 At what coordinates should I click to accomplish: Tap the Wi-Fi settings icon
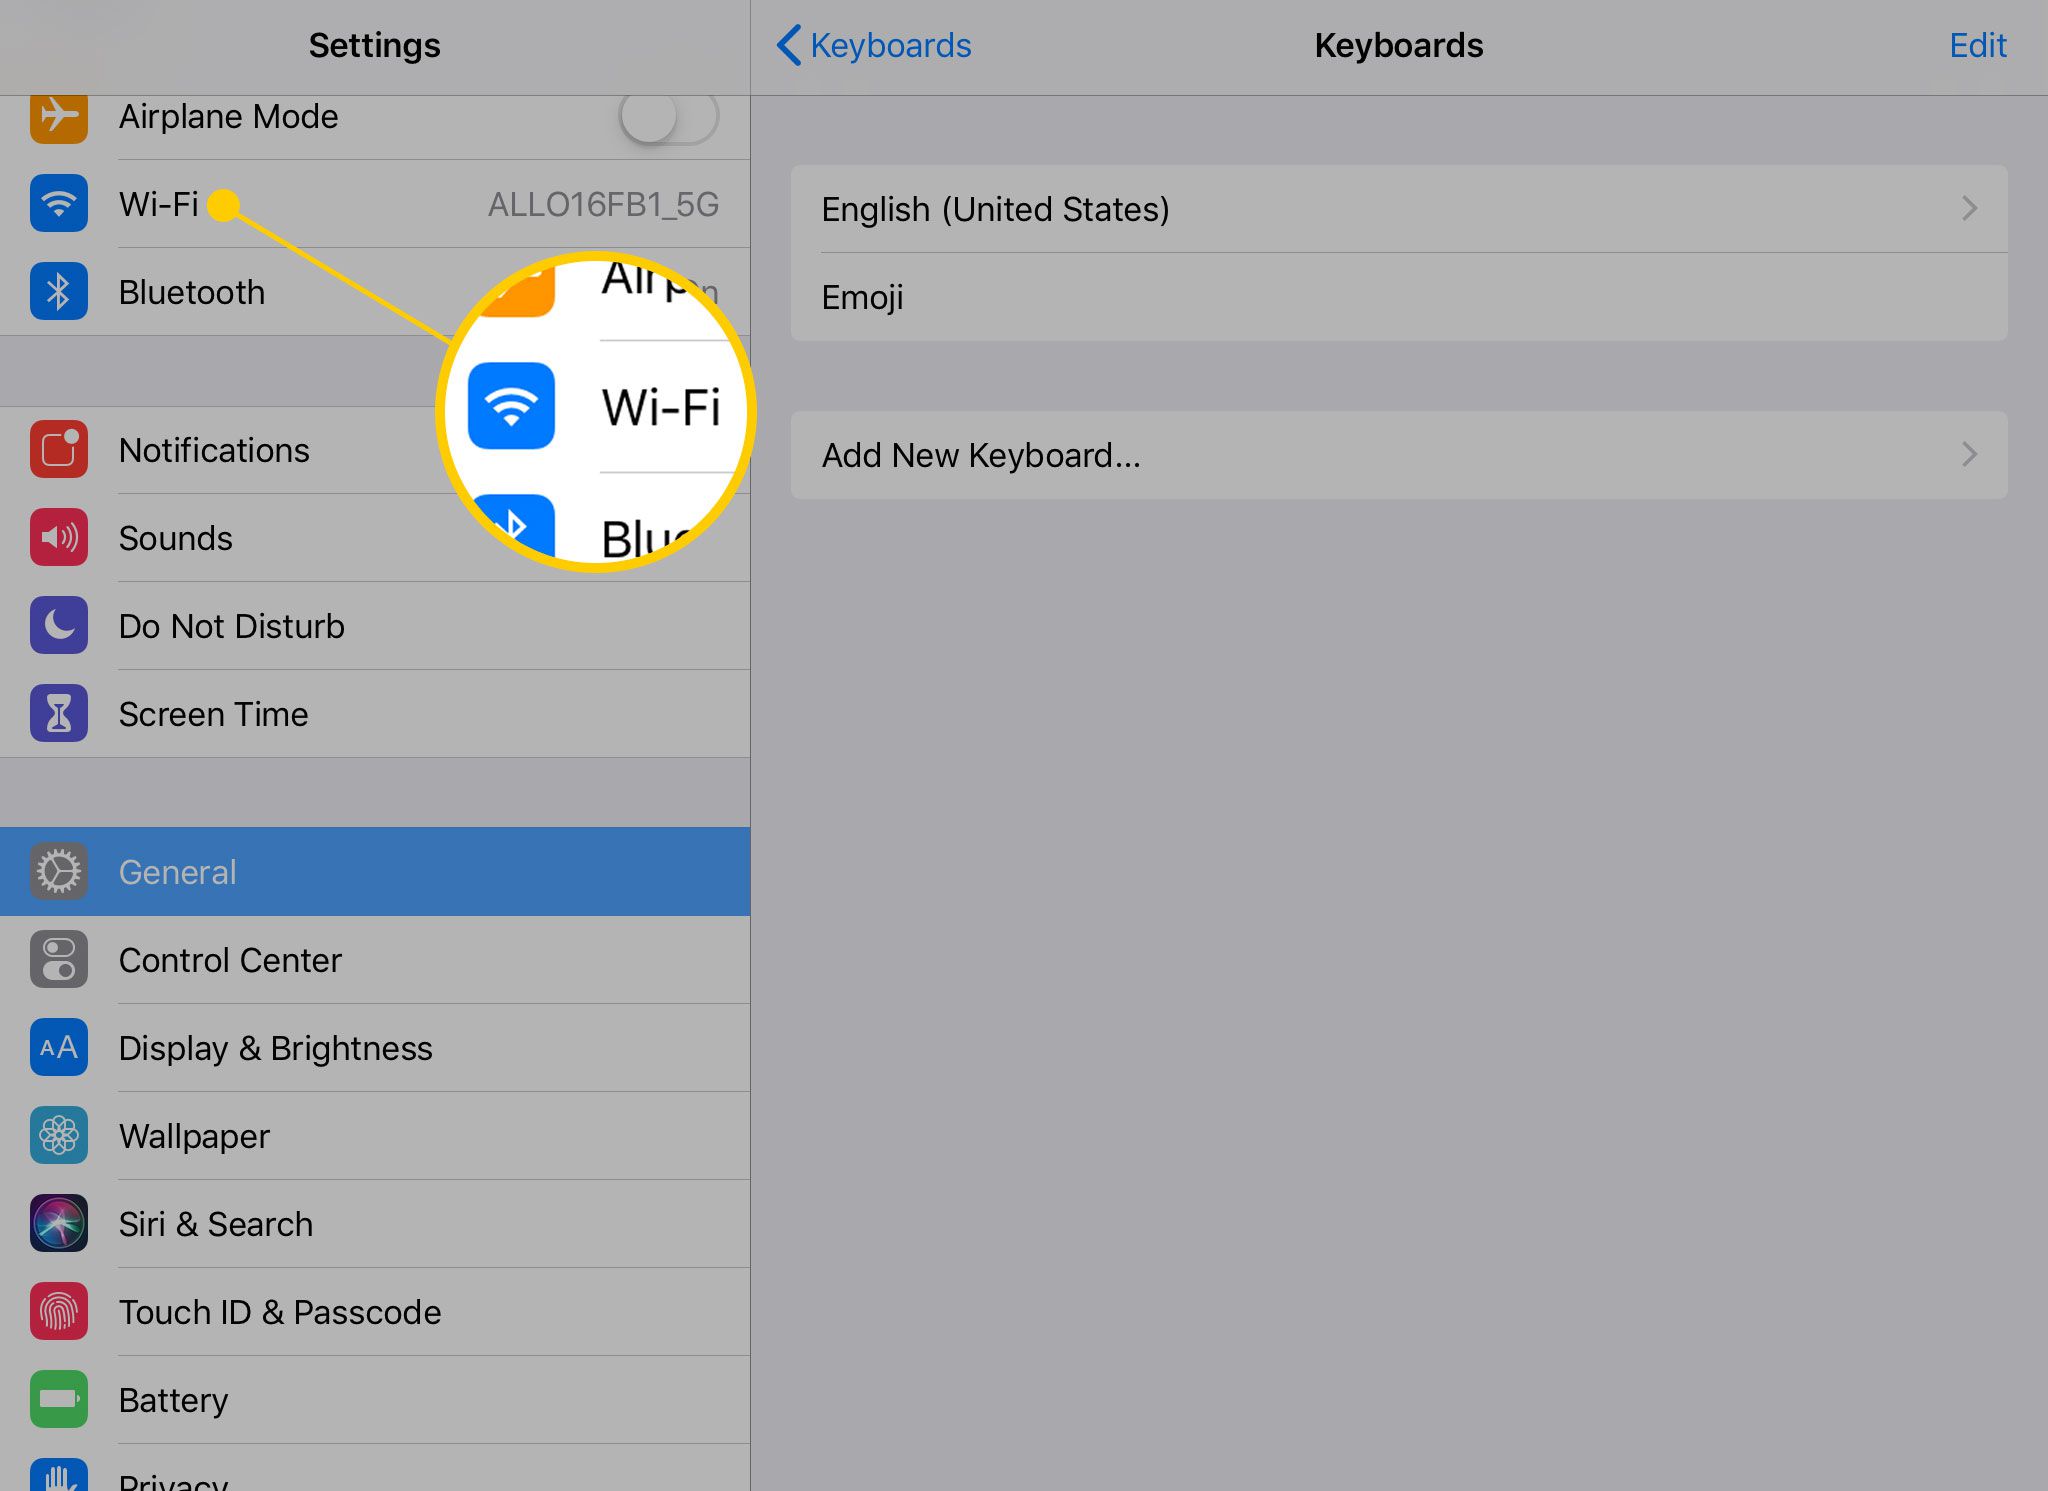[x=57, y=202]
